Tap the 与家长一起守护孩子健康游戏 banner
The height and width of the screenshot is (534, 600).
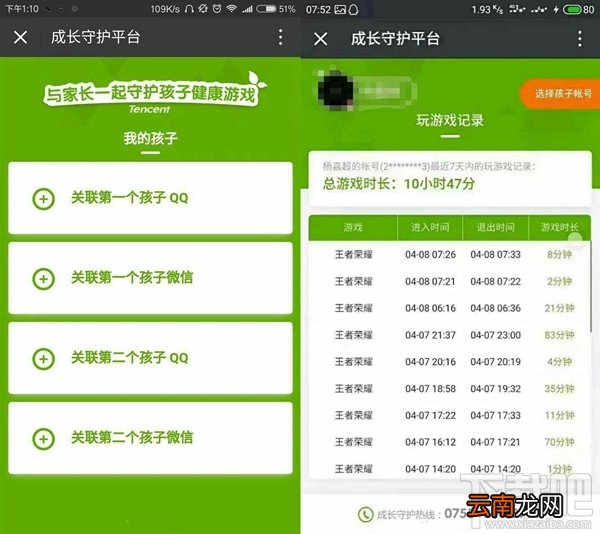point(151,93)
